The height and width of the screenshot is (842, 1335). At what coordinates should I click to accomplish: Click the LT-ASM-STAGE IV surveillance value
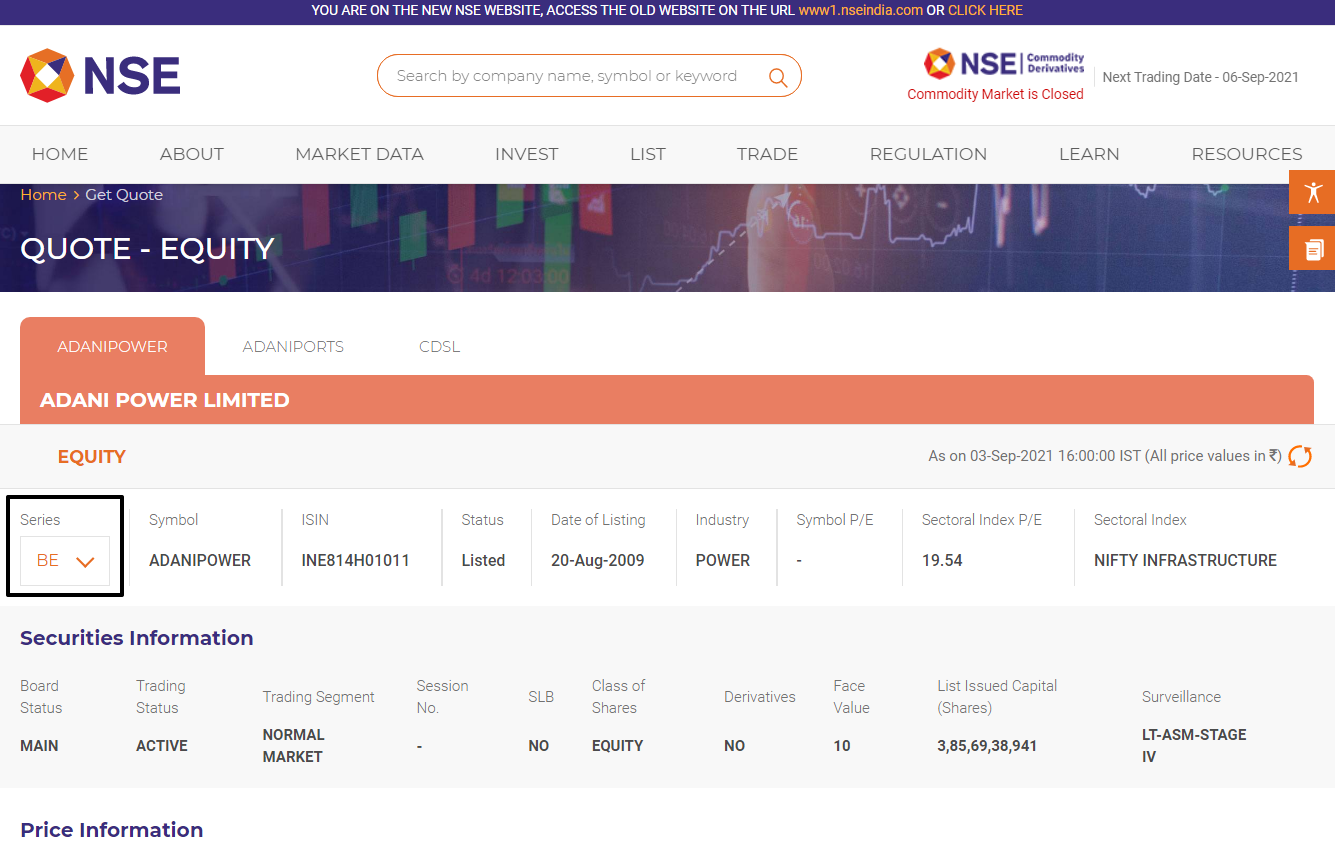[x=1194, y=745]
